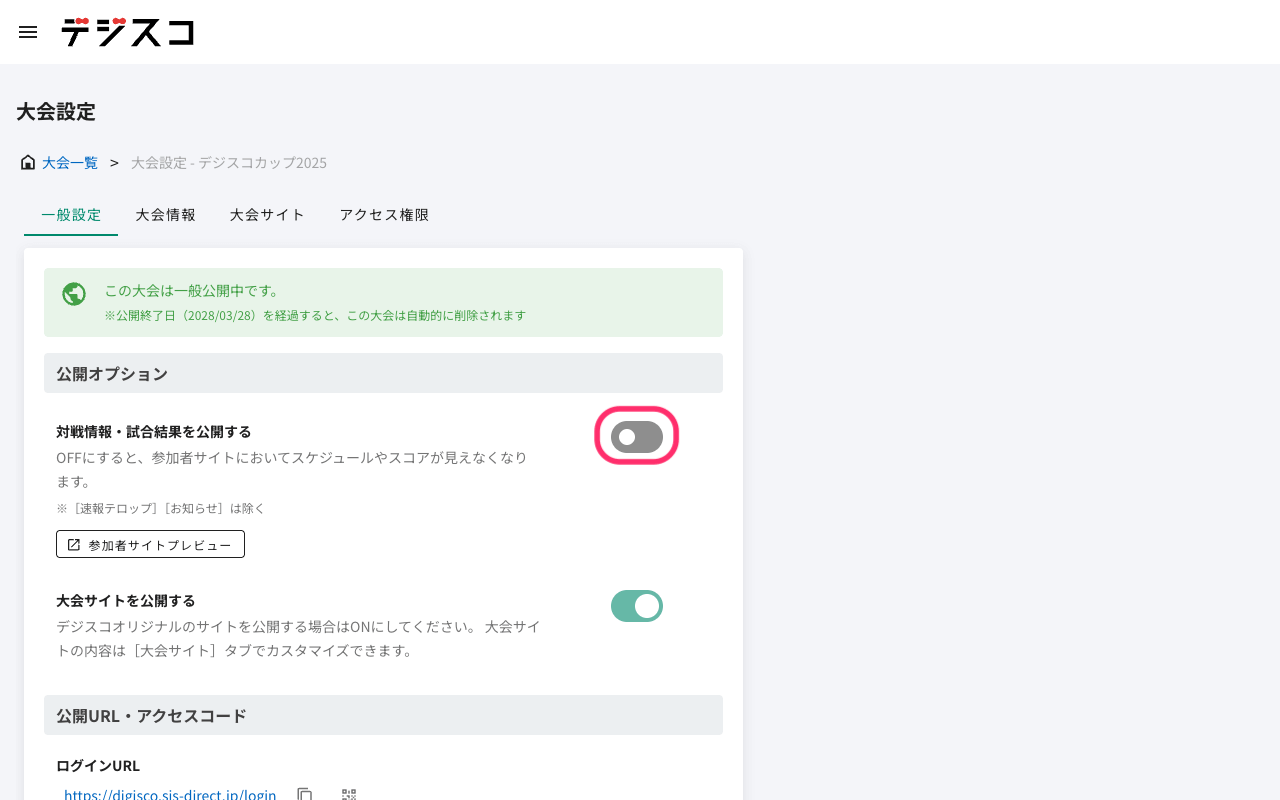Click the home icon in breadcrumb

tap(28, 162)
